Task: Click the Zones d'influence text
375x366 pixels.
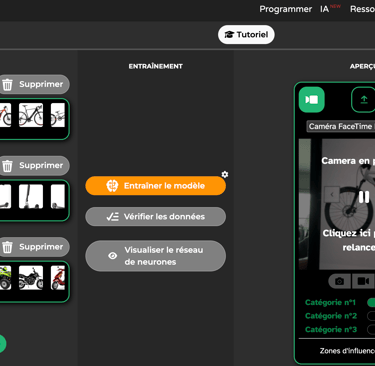Action: click(x=347, y=351)
